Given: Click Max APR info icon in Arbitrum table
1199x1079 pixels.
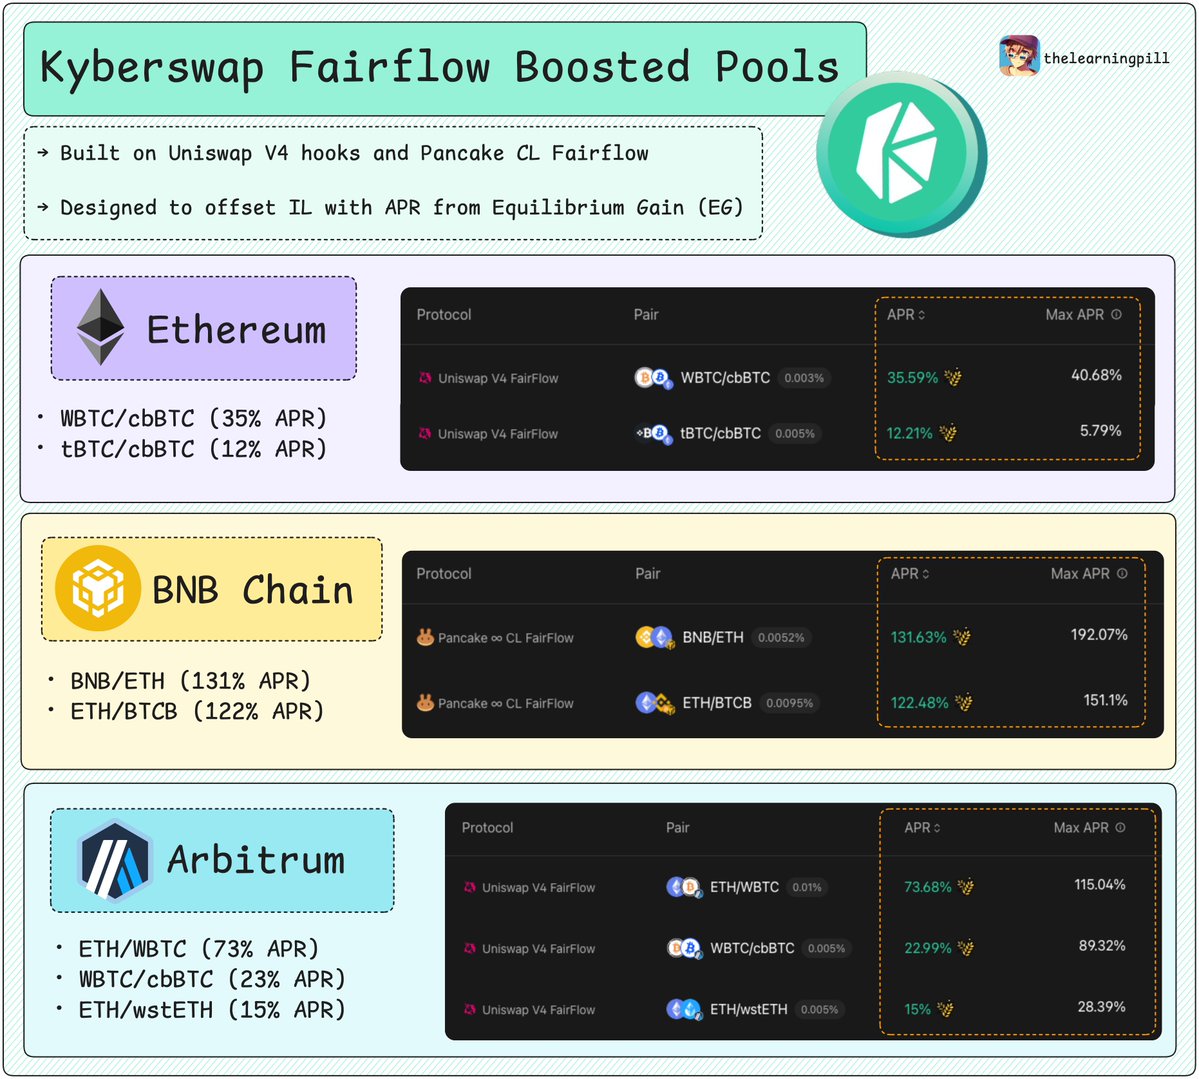Looking at the screenshot, I should [x=1120, y=827].
